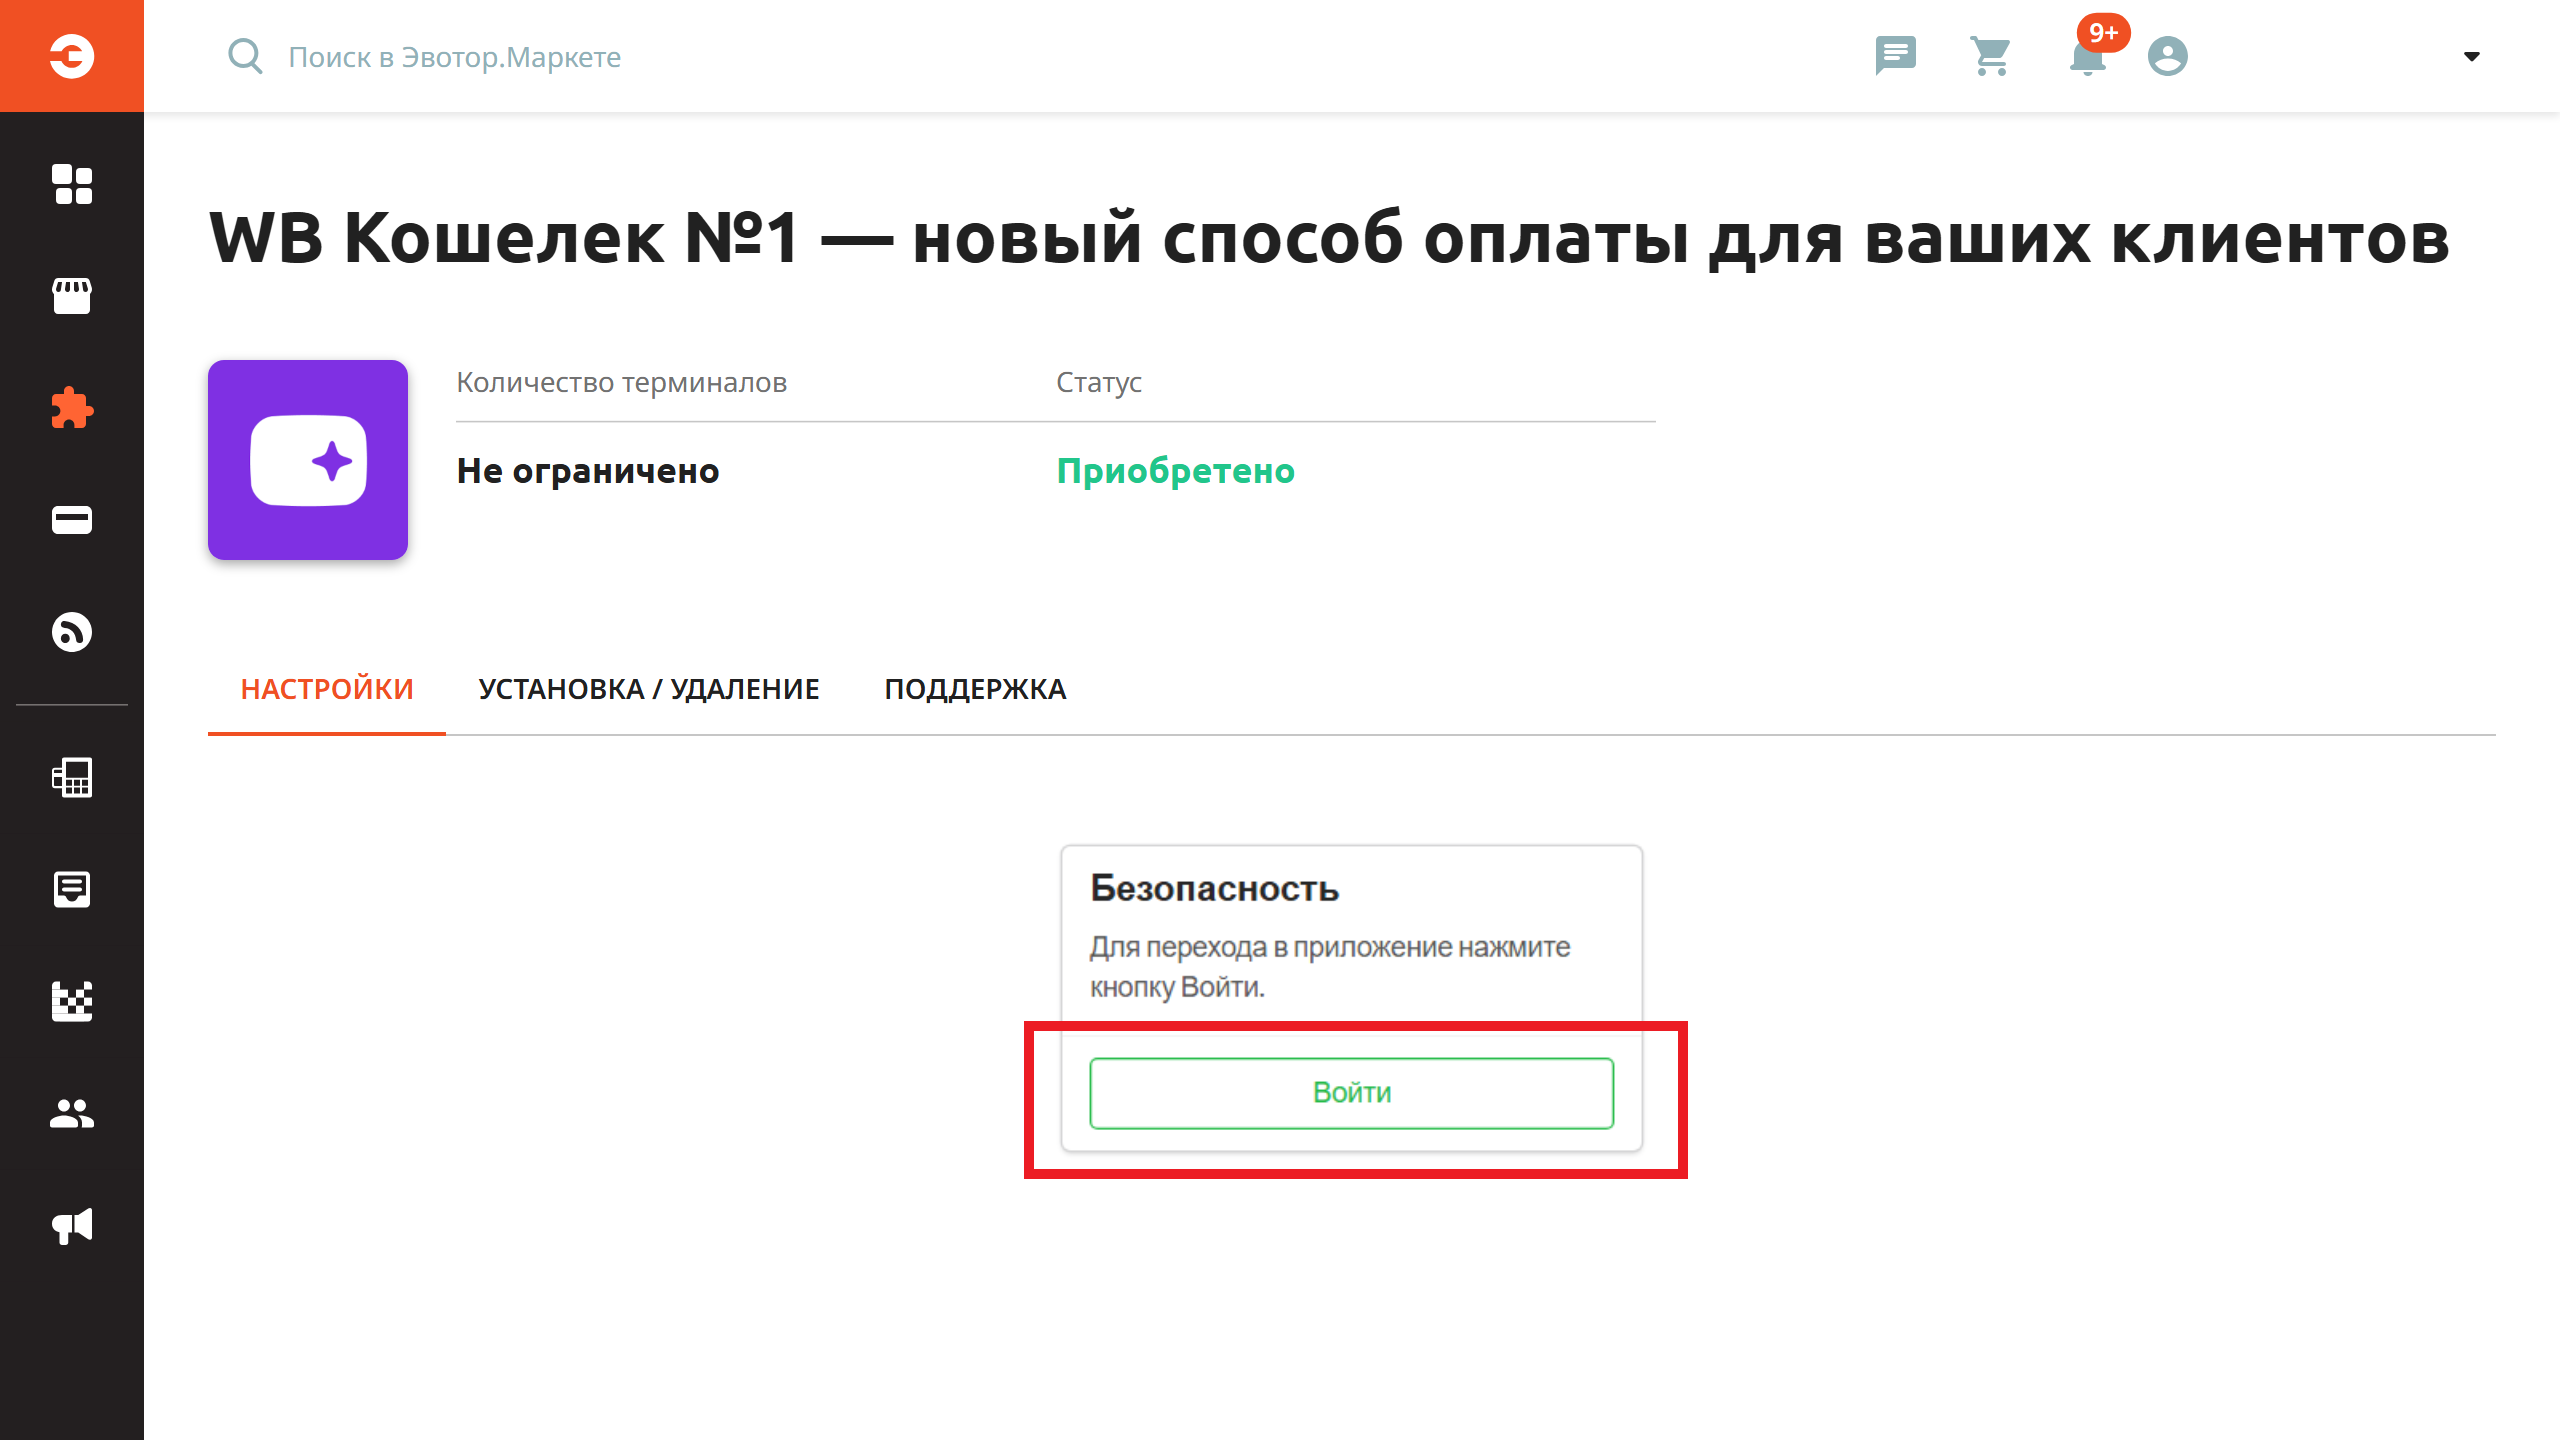Screen dimensions: 2560x1440
Task: Click the purple WB Кошелек app thumbnail
Action: [308, 460]
